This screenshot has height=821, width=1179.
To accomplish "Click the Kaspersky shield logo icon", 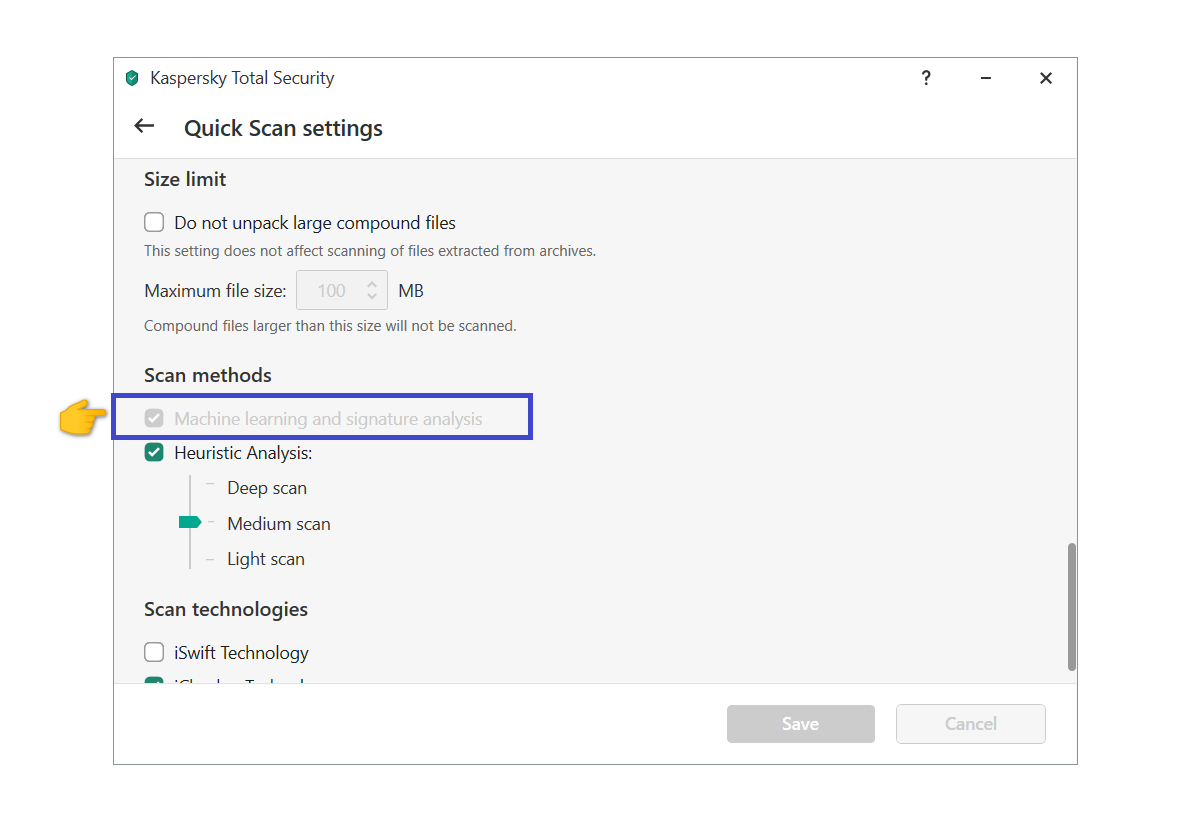I will click(132, 78).
